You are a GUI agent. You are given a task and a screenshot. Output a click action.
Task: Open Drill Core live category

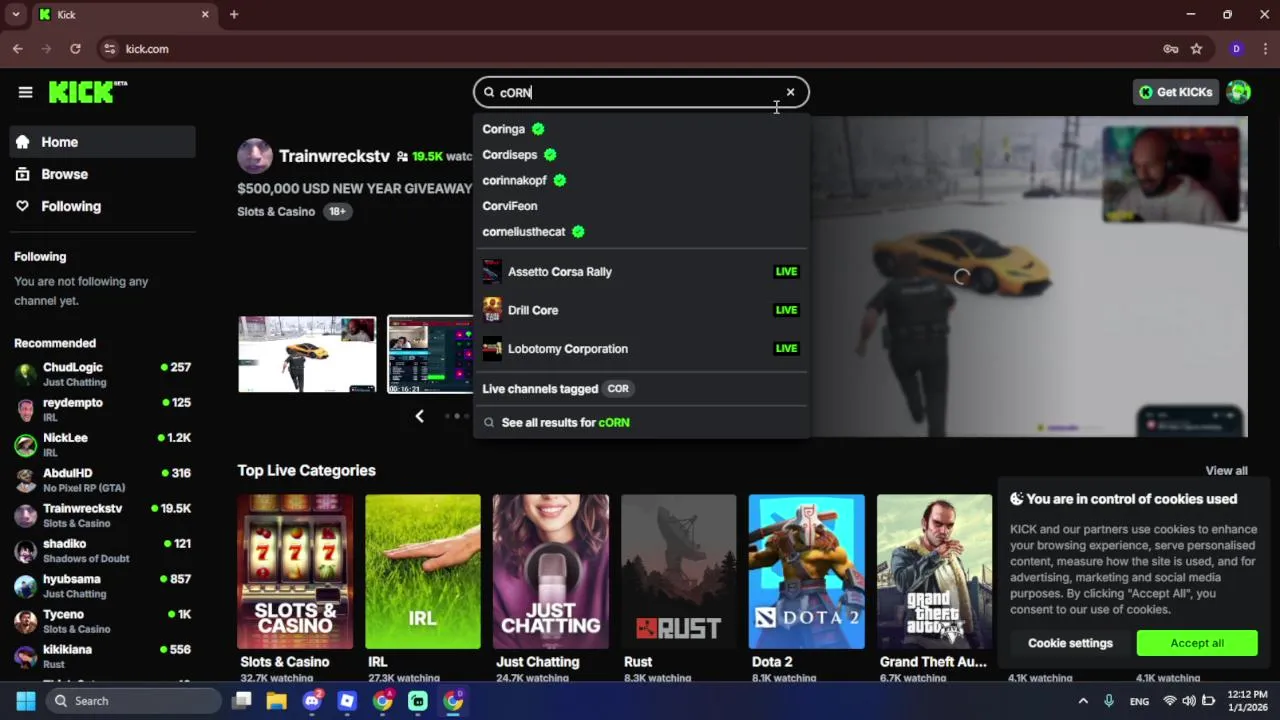641,310
